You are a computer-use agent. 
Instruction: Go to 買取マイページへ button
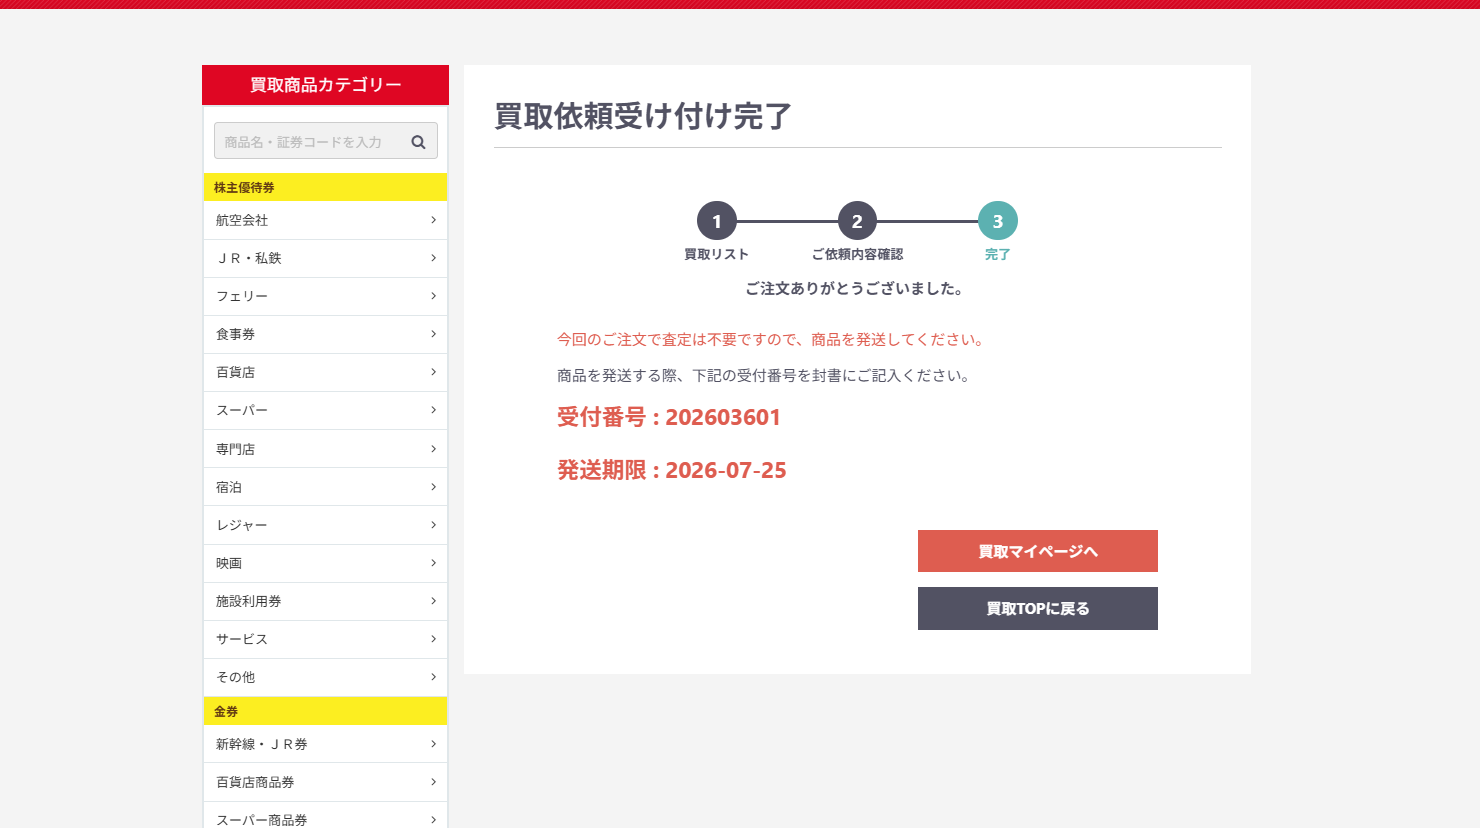(x=1038, y=551)
